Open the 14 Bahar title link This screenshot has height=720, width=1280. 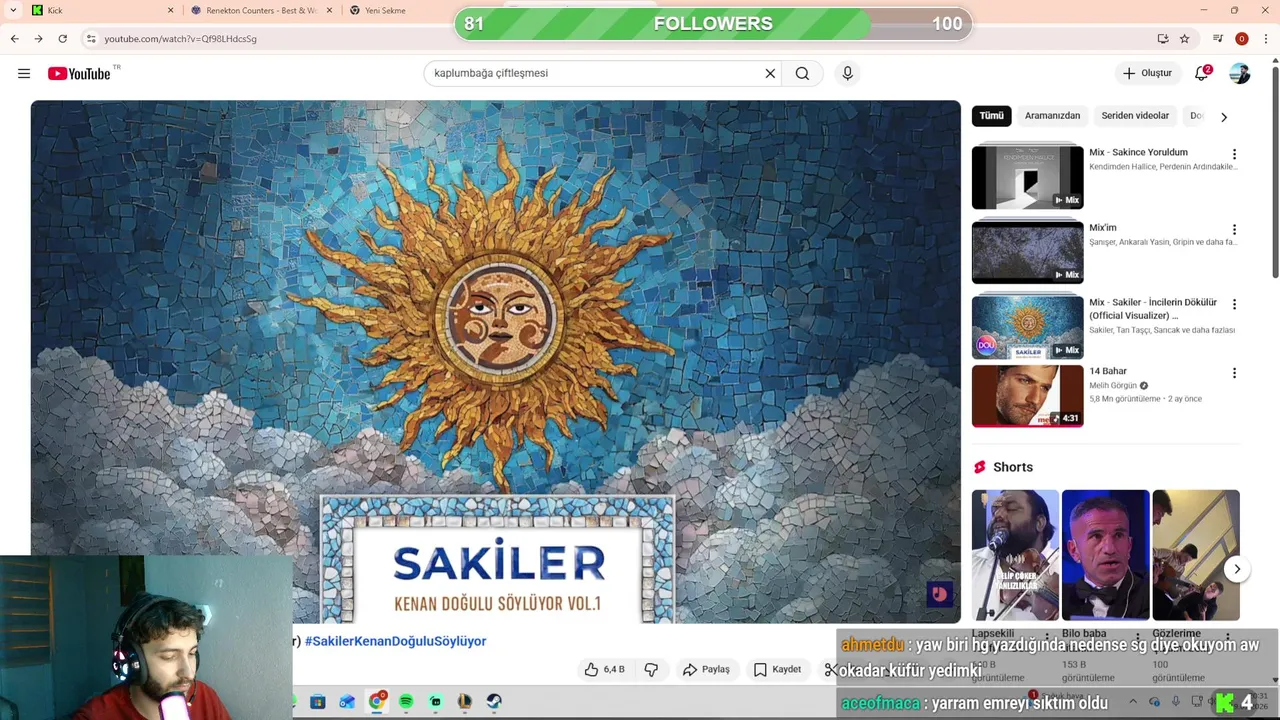coord(1108,371)
